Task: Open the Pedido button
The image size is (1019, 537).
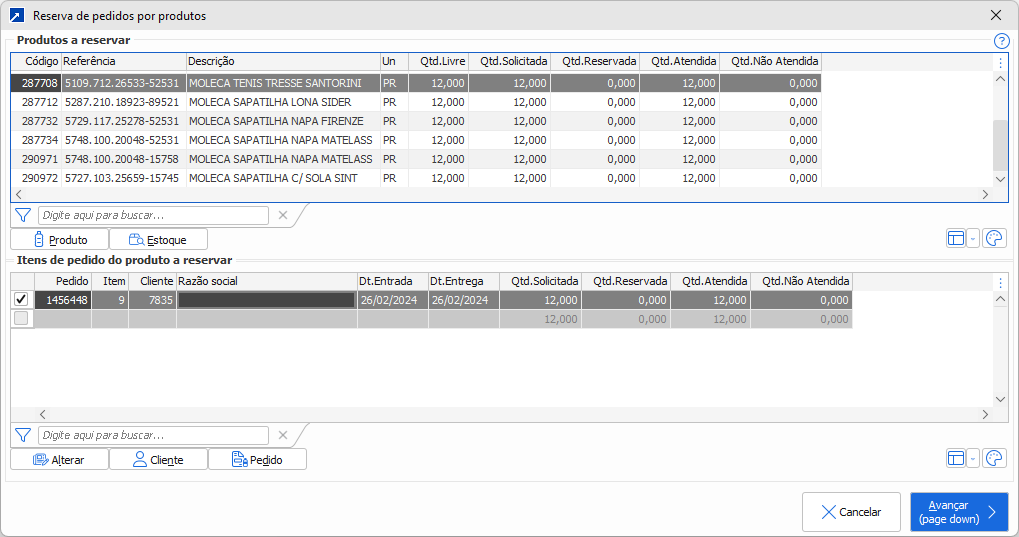Action: (257, 459)
